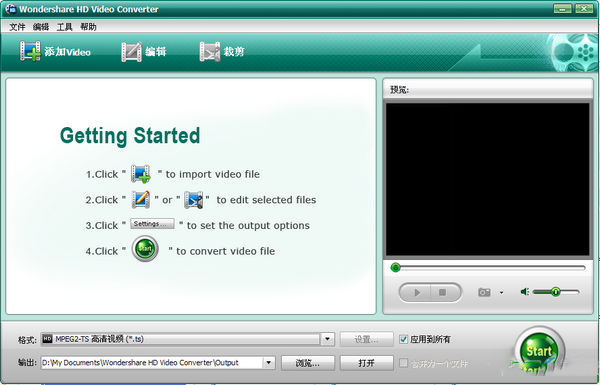Expand the snapshot options arrow
The width and height of the screenshot is (600, 385).
point(501,293)
